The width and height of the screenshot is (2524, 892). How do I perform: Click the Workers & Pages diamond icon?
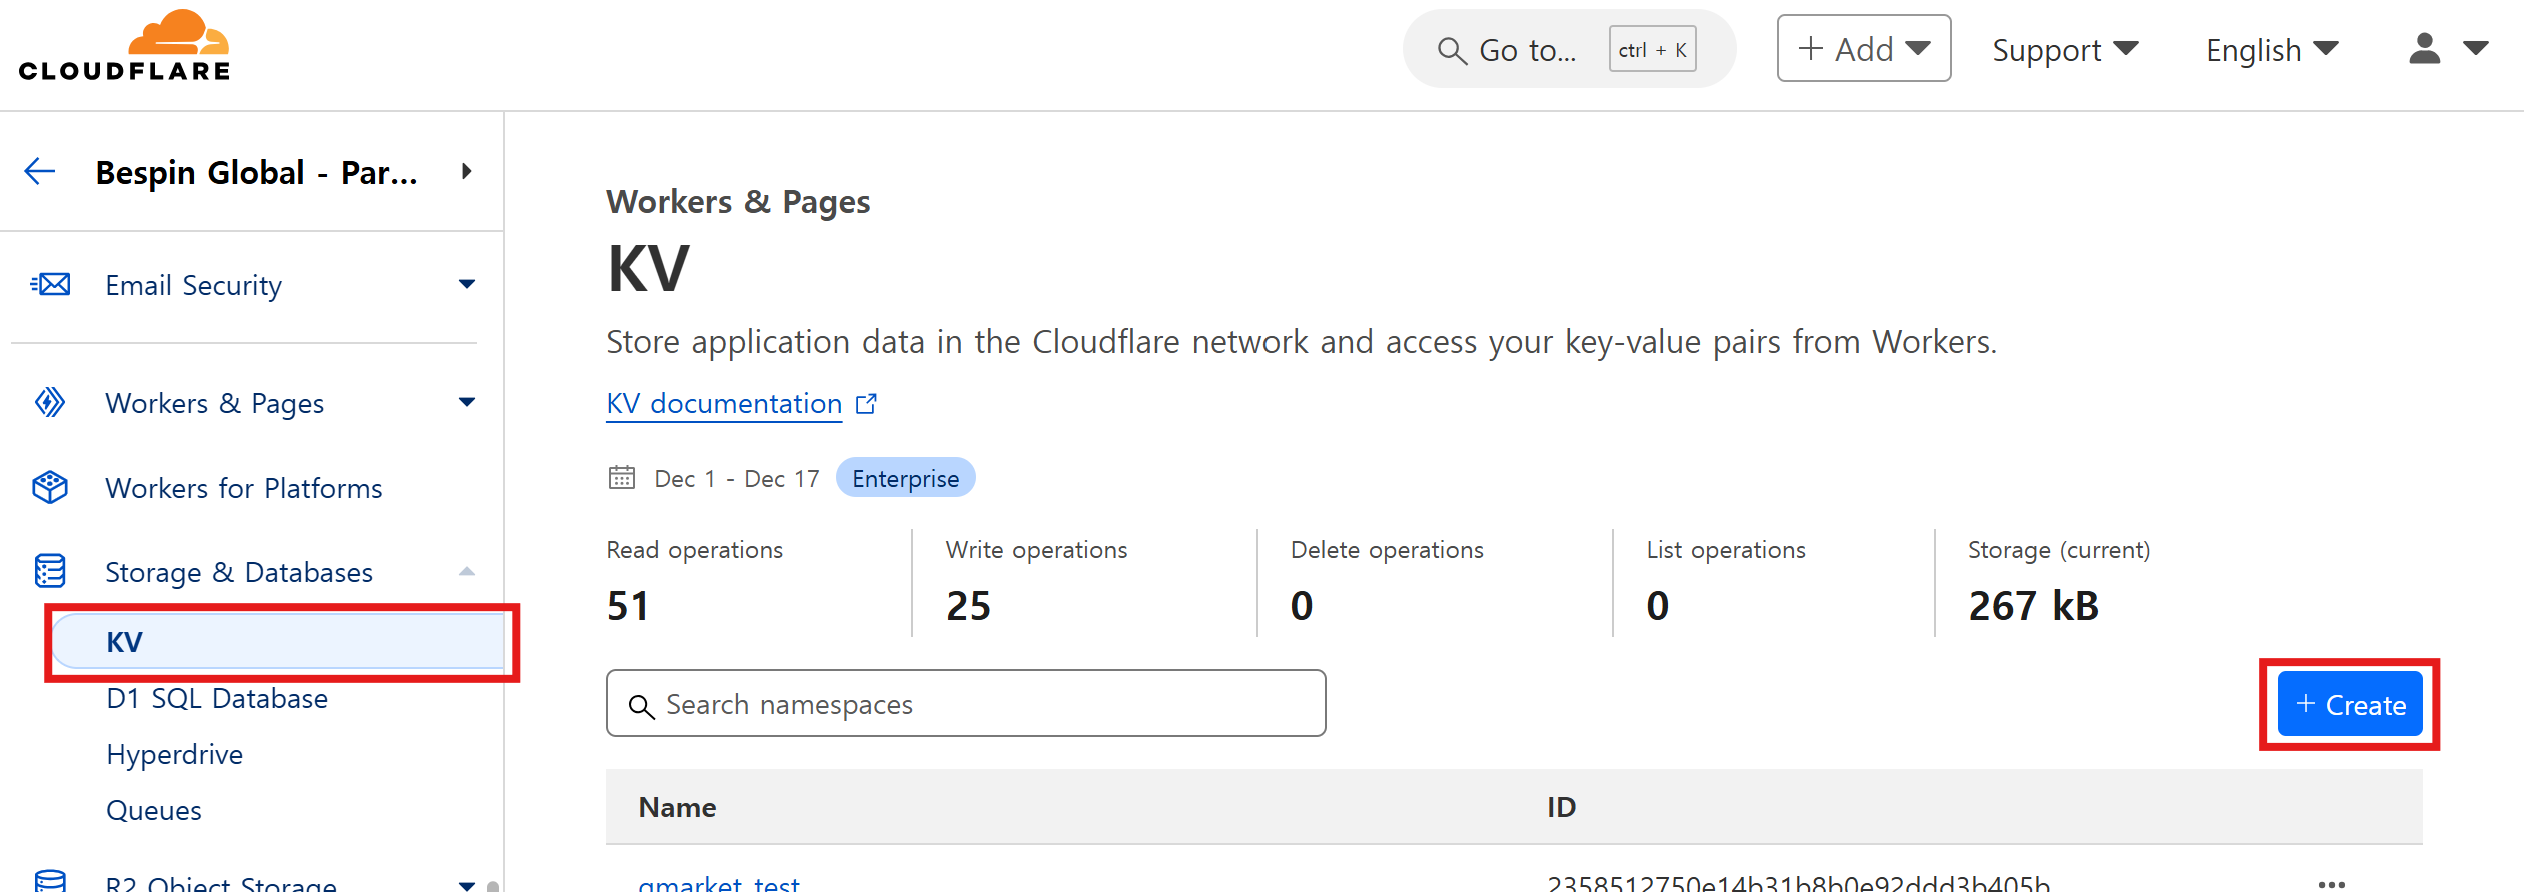[x=50, y=403]
